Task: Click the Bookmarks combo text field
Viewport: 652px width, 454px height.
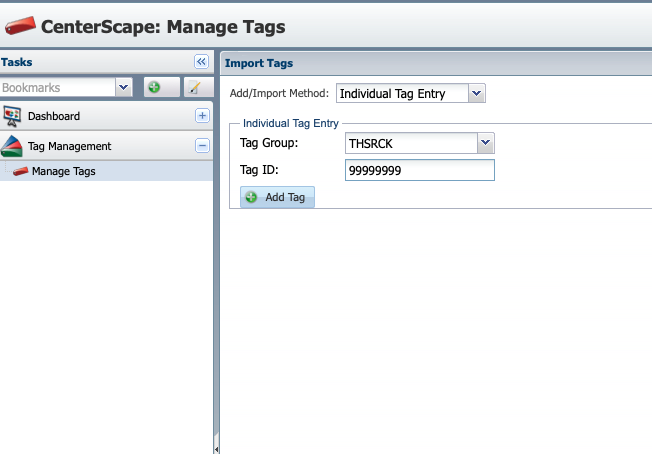Action: pyautogui.click(x=58, y=87)
